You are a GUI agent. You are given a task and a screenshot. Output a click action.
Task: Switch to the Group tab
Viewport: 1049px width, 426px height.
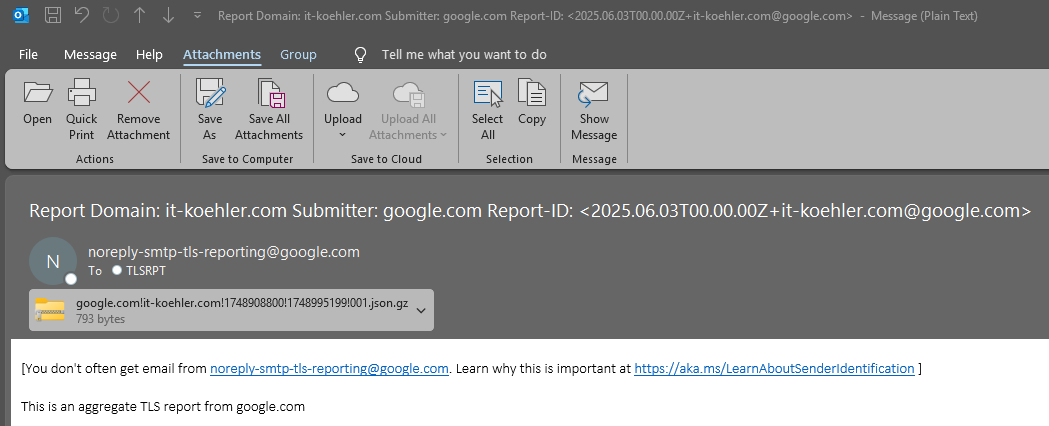[298, 55]
